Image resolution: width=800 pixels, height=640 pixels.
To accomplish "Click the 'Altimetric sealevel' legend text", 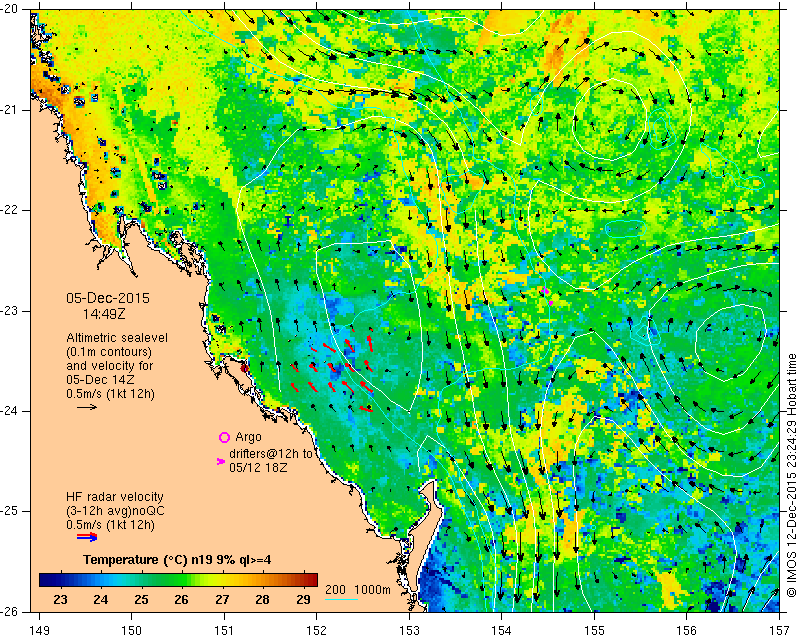I will [x=117, y=338].
